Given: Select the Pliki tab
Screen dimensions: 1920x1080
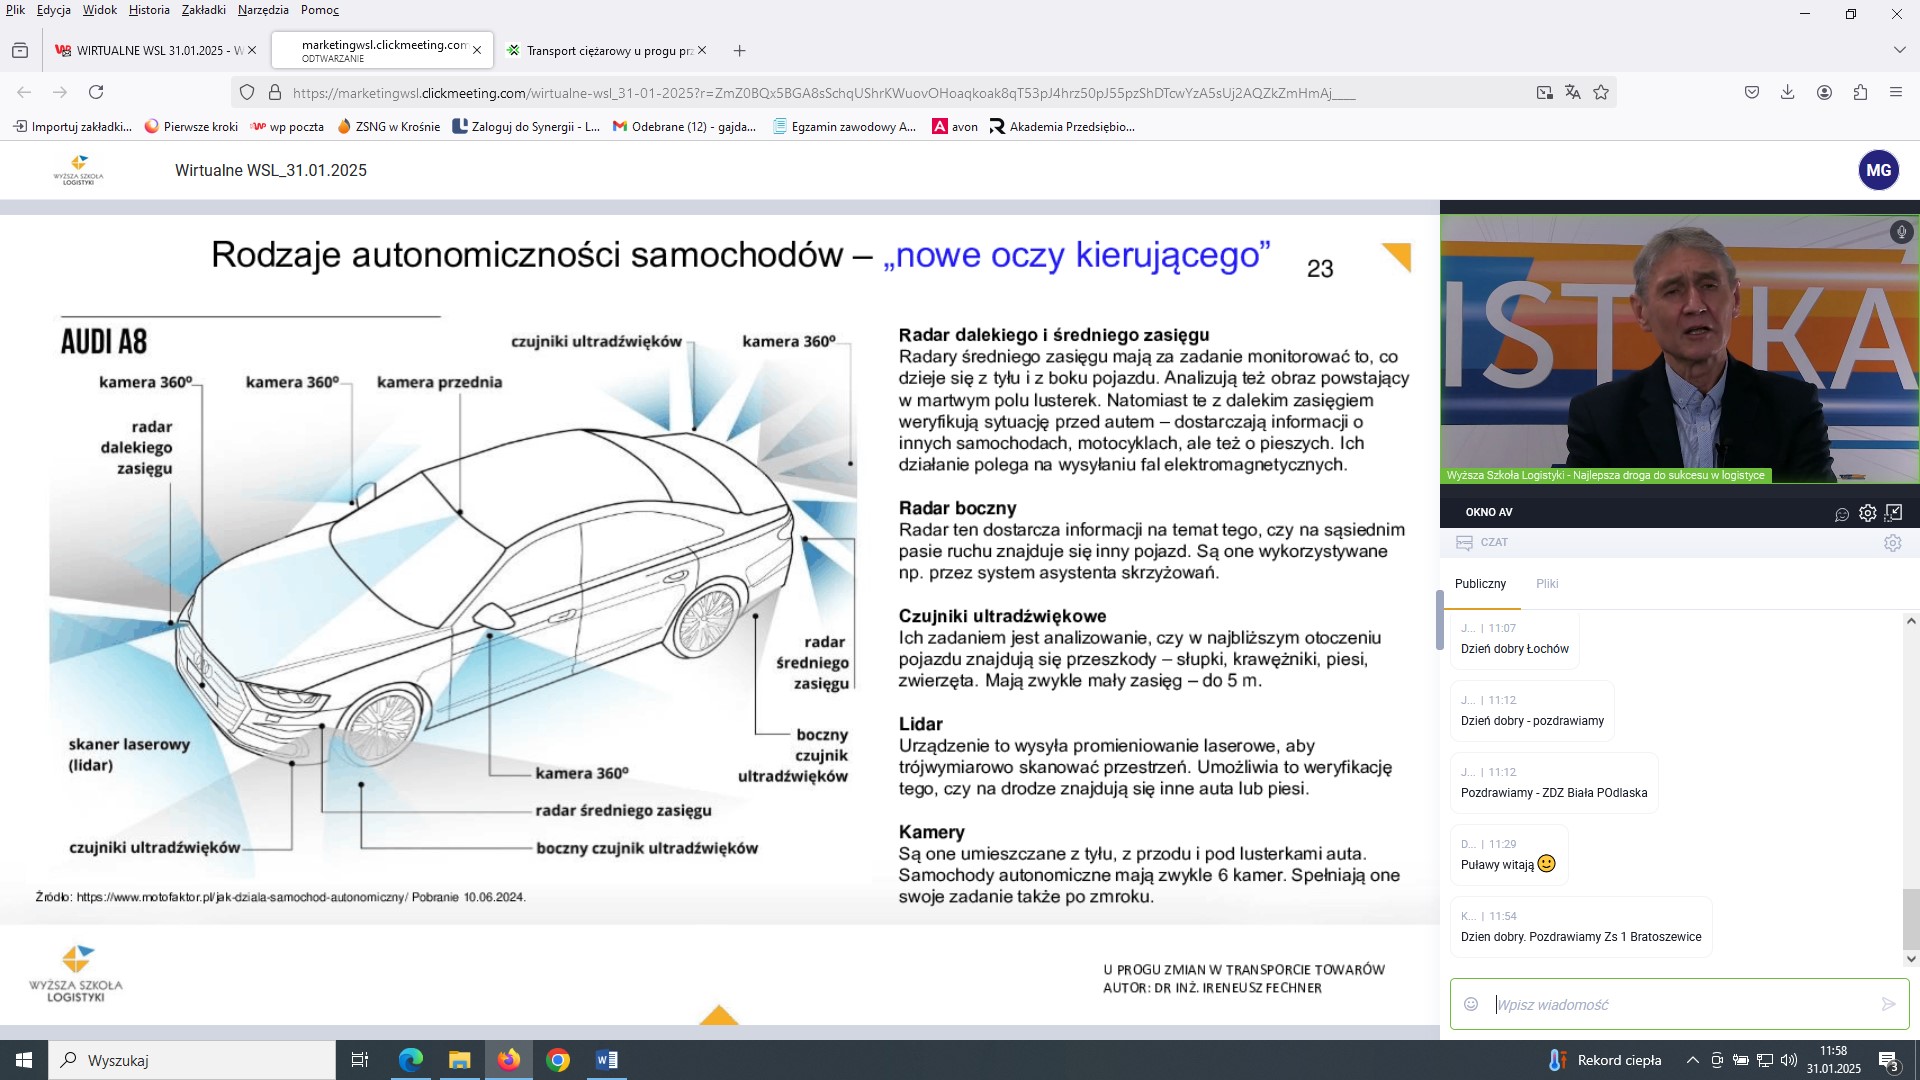Looking at the screenshot, I should coord(1547,584).
